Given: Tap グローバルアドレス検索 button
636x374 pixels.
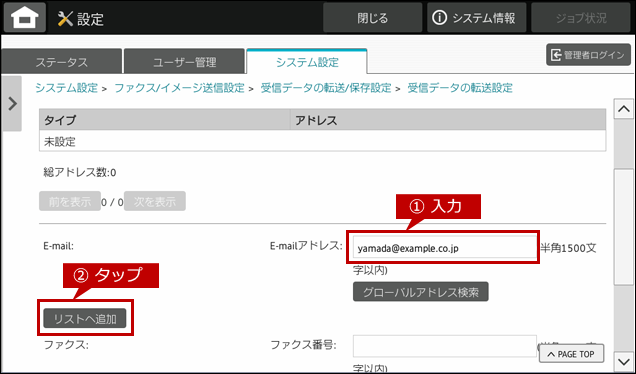Looking at the screenshot, I should [421, 292].
